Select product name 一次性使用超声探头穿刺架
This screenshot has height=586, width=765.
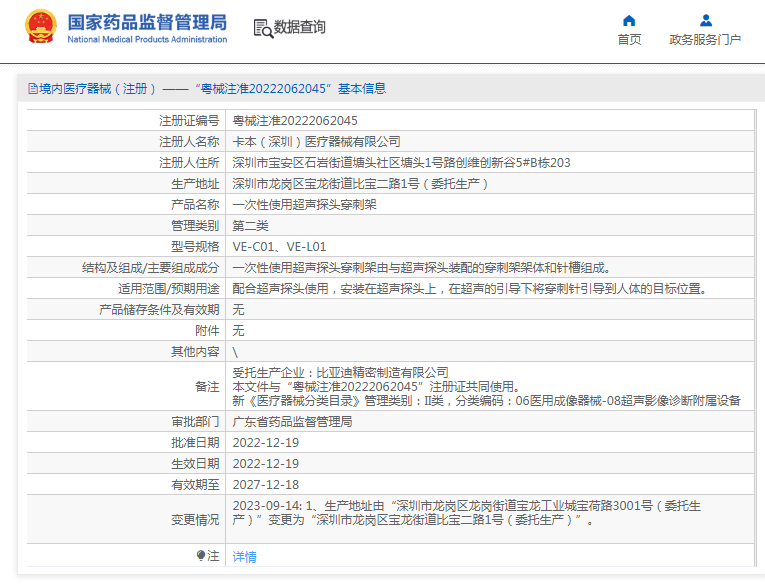coord(304,204)
